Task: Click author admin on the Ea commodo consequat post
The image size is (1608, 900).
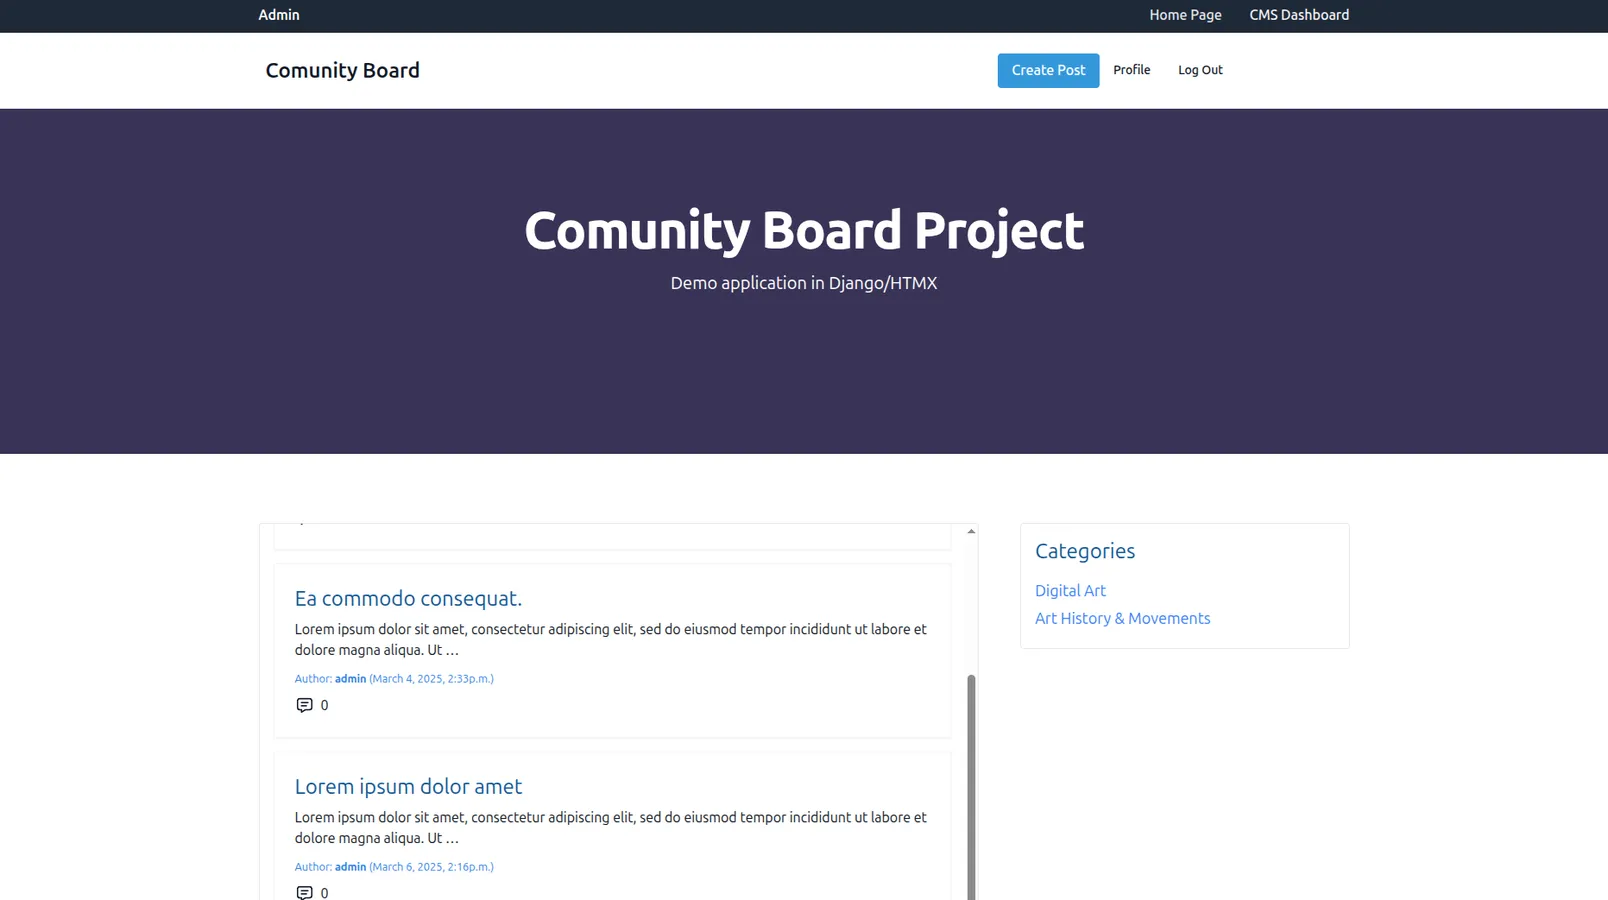Action: (350, 679)
